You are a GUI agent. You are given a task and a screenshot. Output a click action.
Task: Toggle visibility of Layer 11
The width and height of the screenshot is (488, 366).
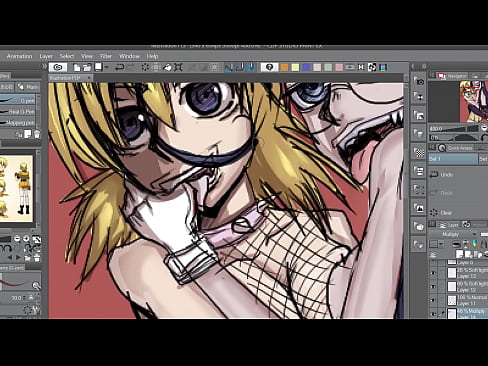[433, 300]
